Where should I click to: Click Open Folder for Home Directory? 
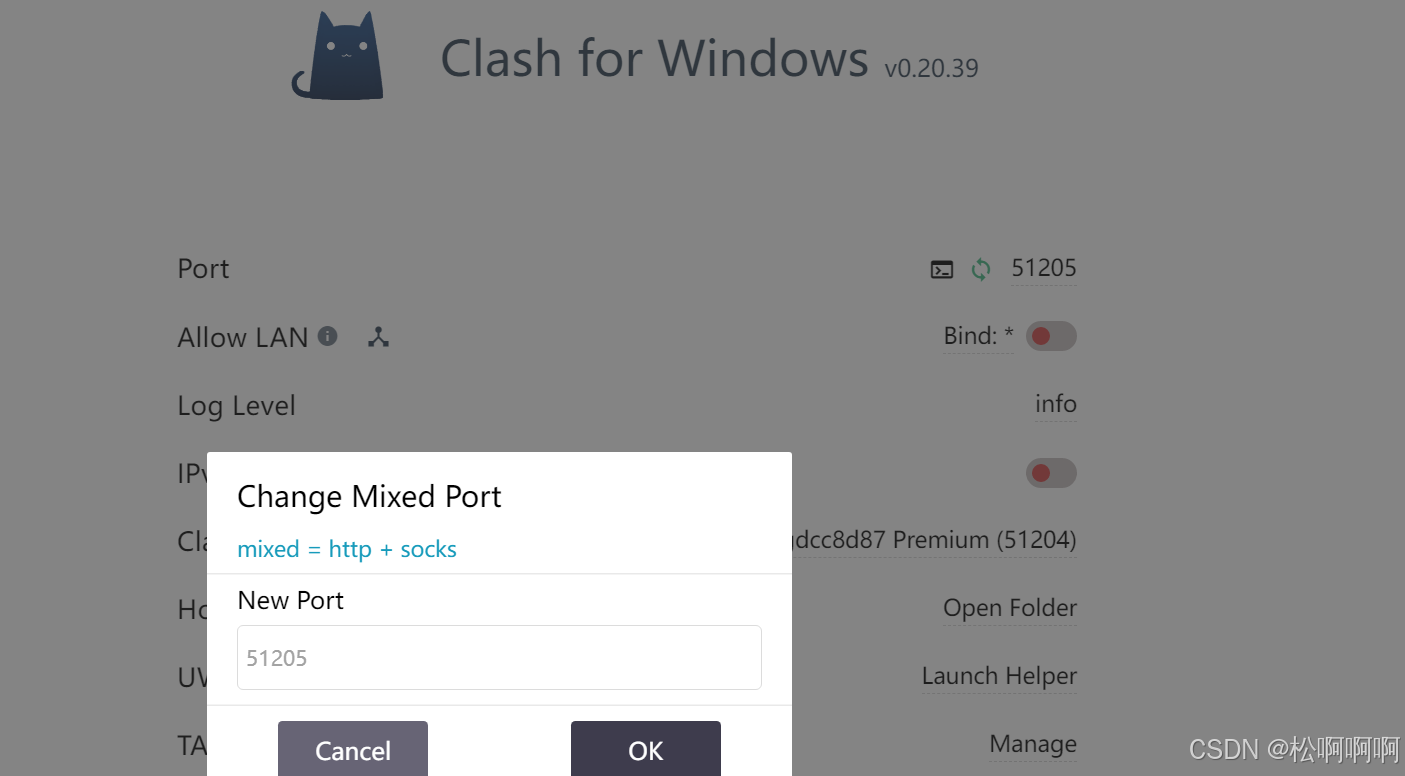(1009, 607)
